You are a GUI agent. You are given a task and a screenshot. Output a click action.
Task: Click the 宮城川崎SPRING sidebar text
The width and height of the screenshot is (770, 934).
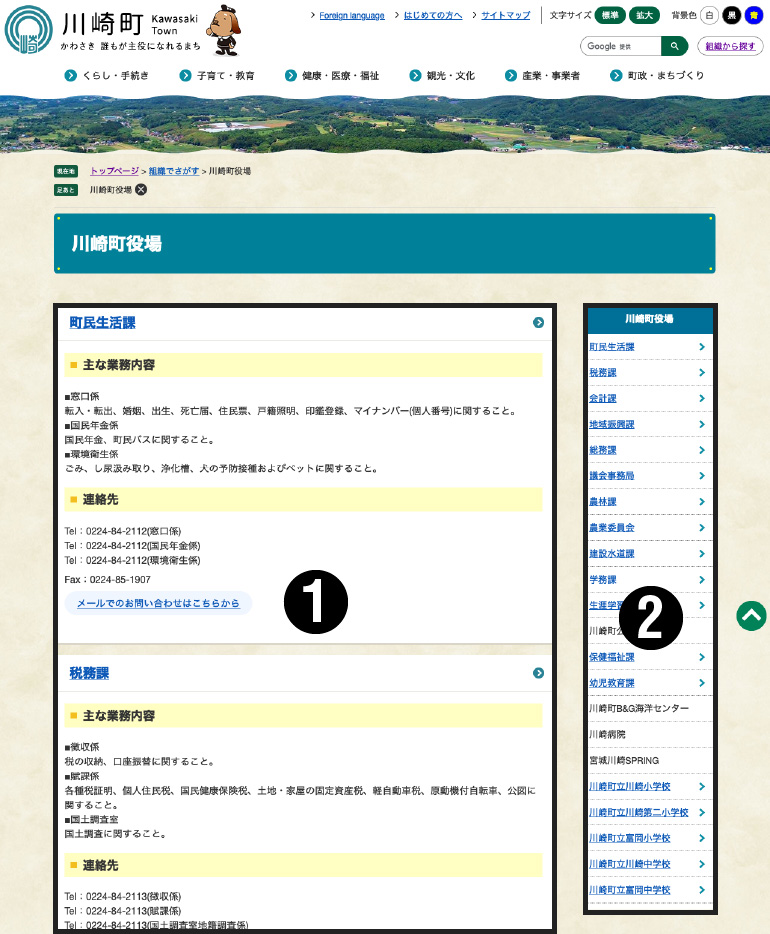(624, 761)
